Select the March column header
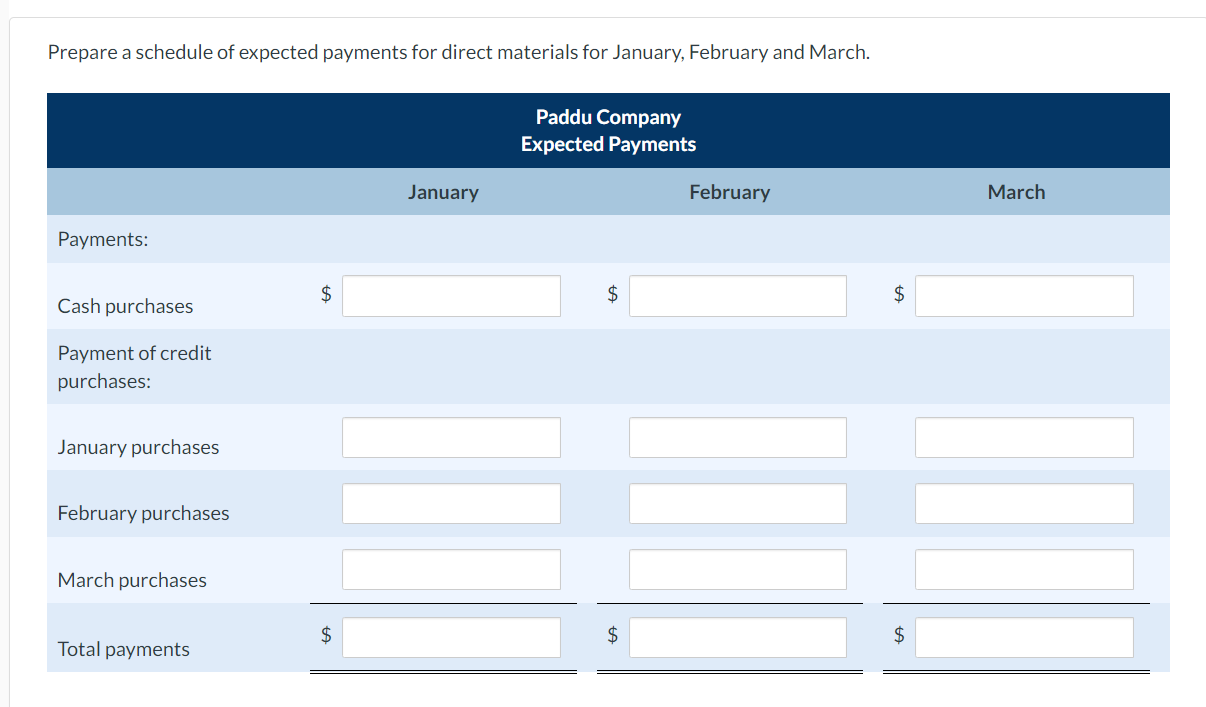Viewport: 1206px width, 707px height. 1016,191
